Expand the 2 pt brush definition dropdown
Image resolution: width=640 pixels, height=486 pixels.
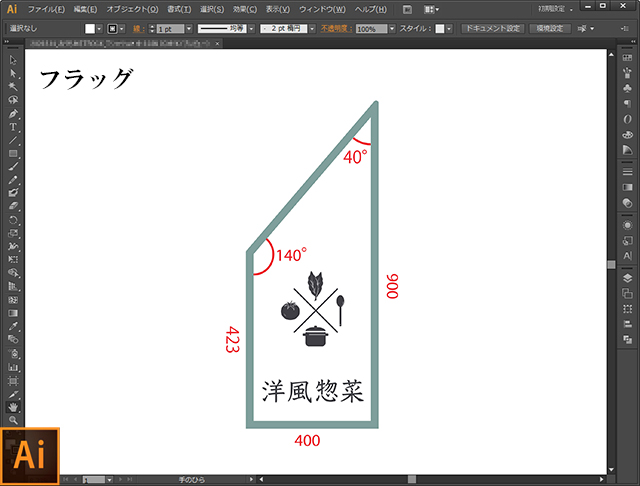click(x=312, y=29)
